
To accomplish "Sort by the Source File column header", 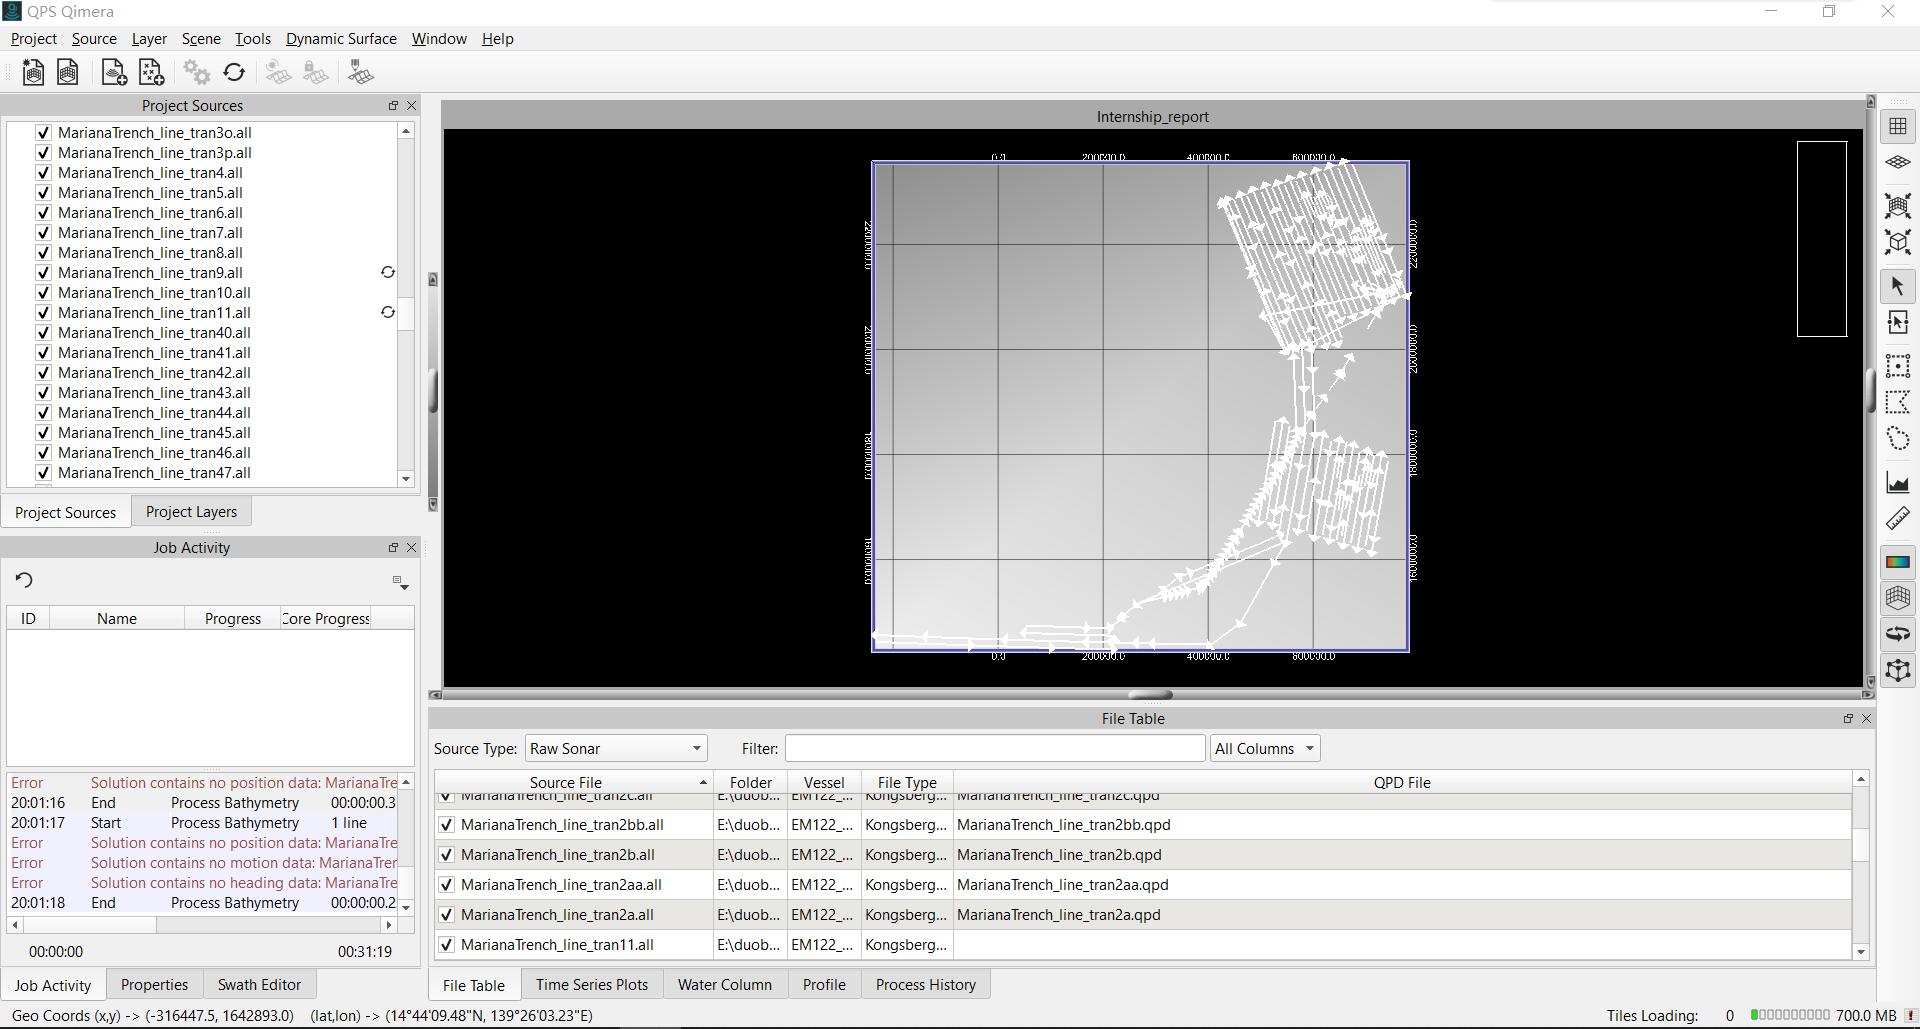I will [x=573, y=783].
